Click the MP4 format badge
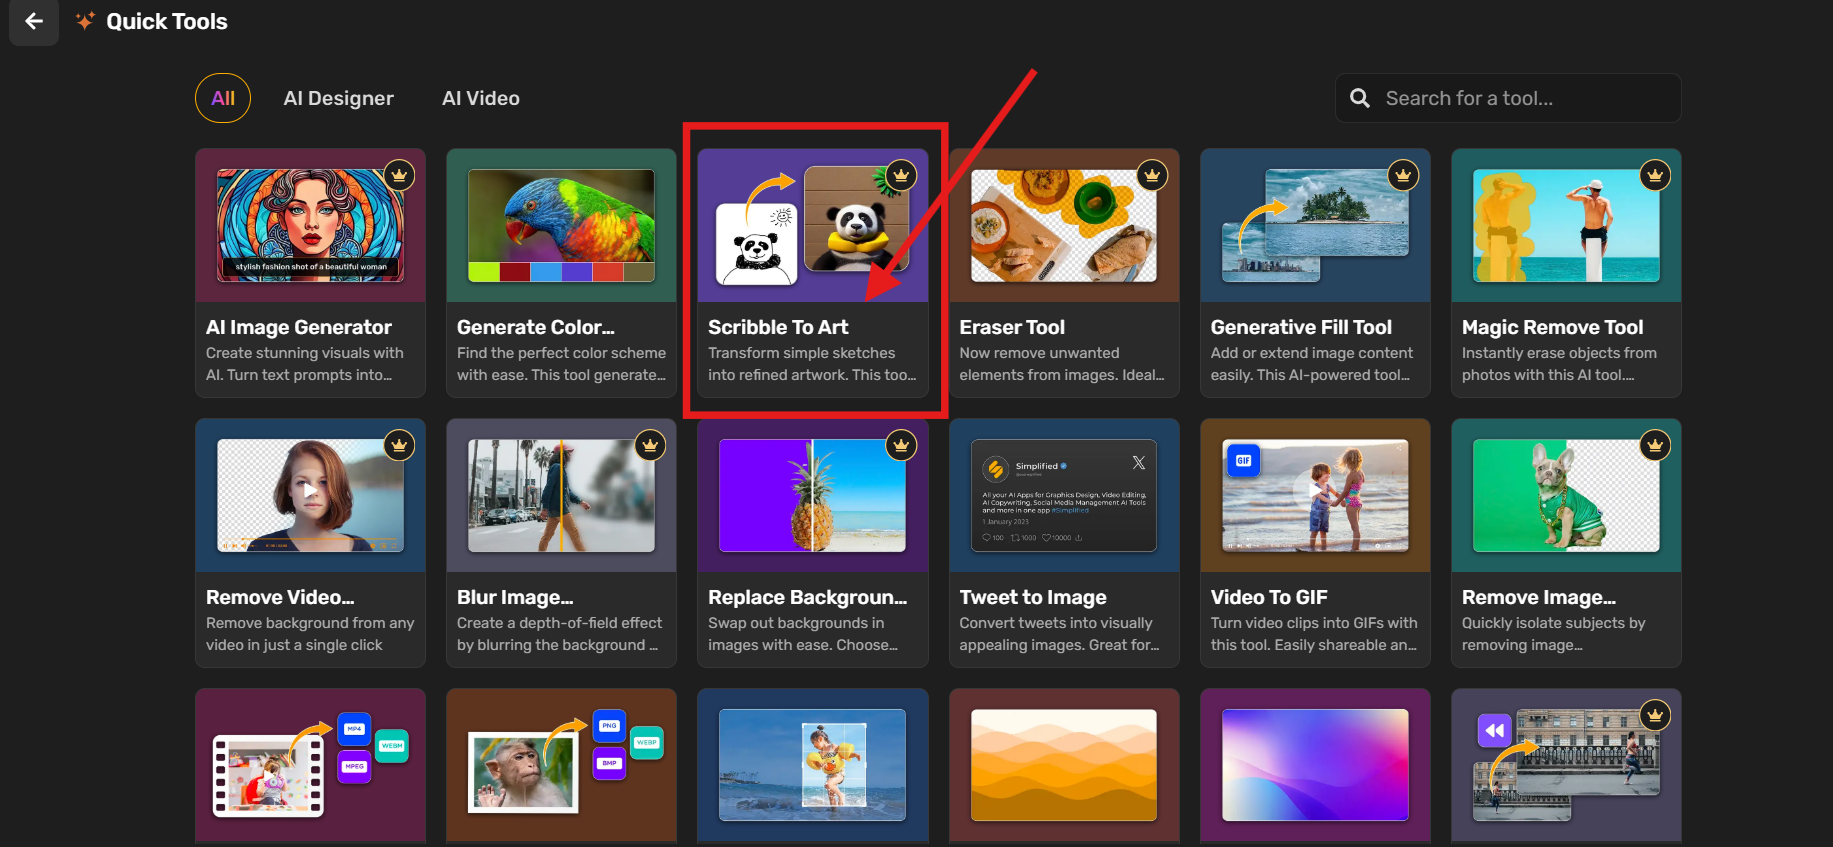Viewport: 1833px width, 847px height. tap(354, 729)
